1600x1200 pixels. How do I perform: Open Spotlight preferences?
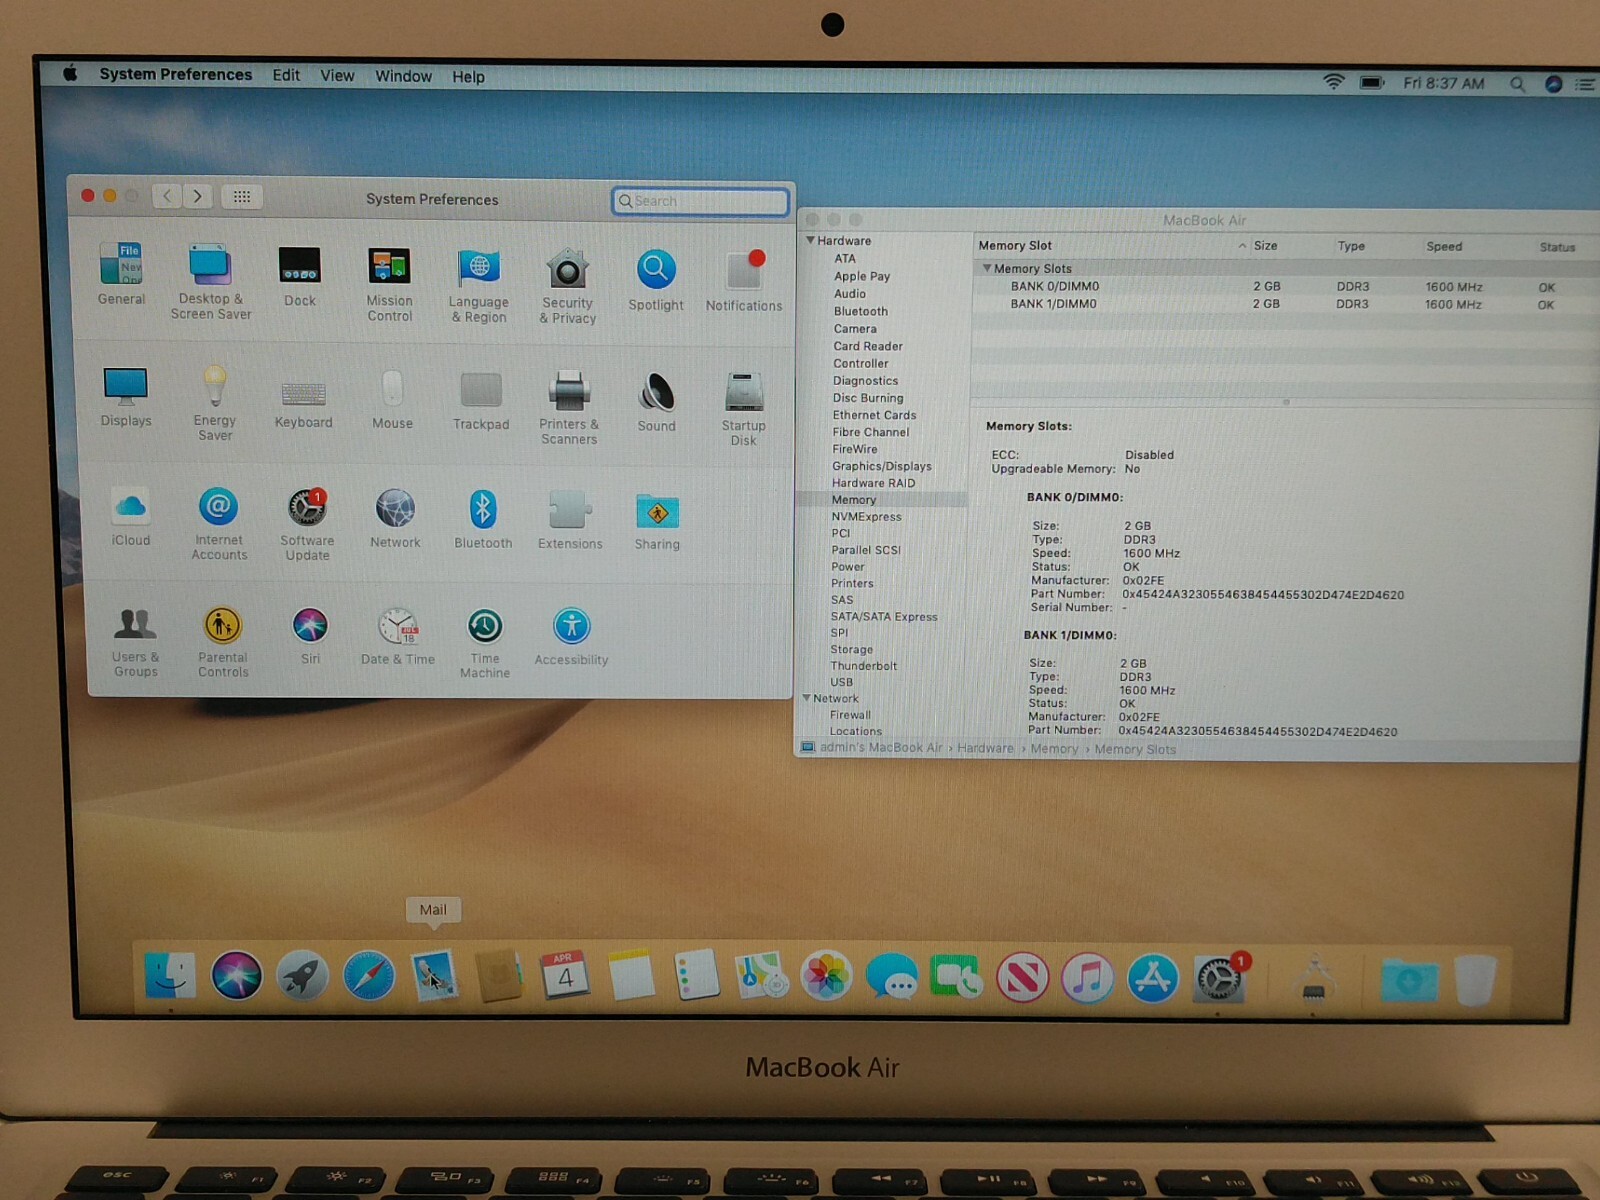(656, 280)
